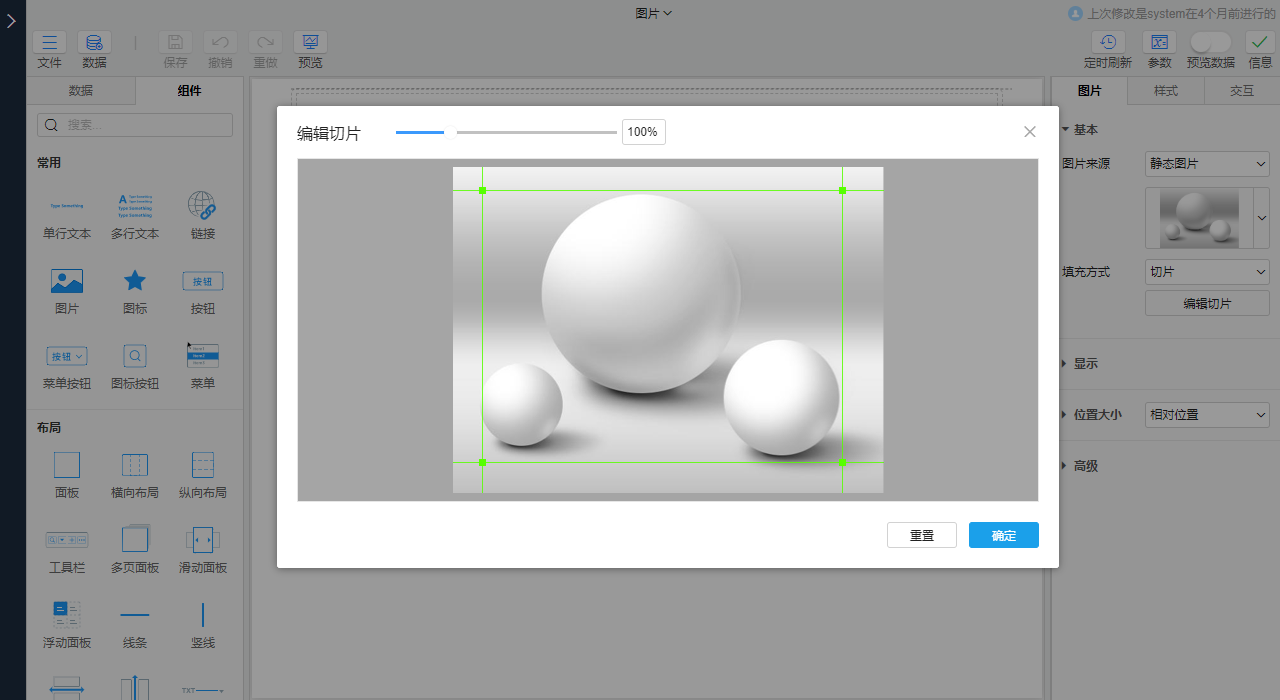Open the 数据 (Data) toolbar icon
This screenshot has height=700, width=1280.
coord(94,43)
